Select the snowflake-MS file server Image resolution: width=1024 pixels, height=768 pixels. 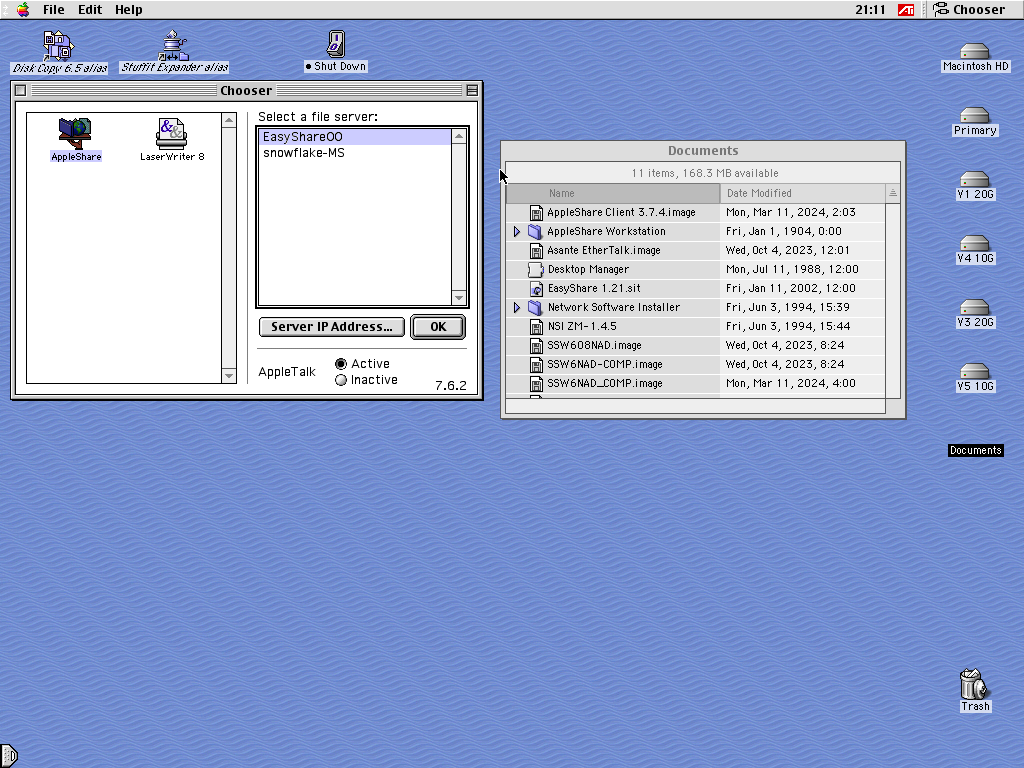click(x=355, y=153)
